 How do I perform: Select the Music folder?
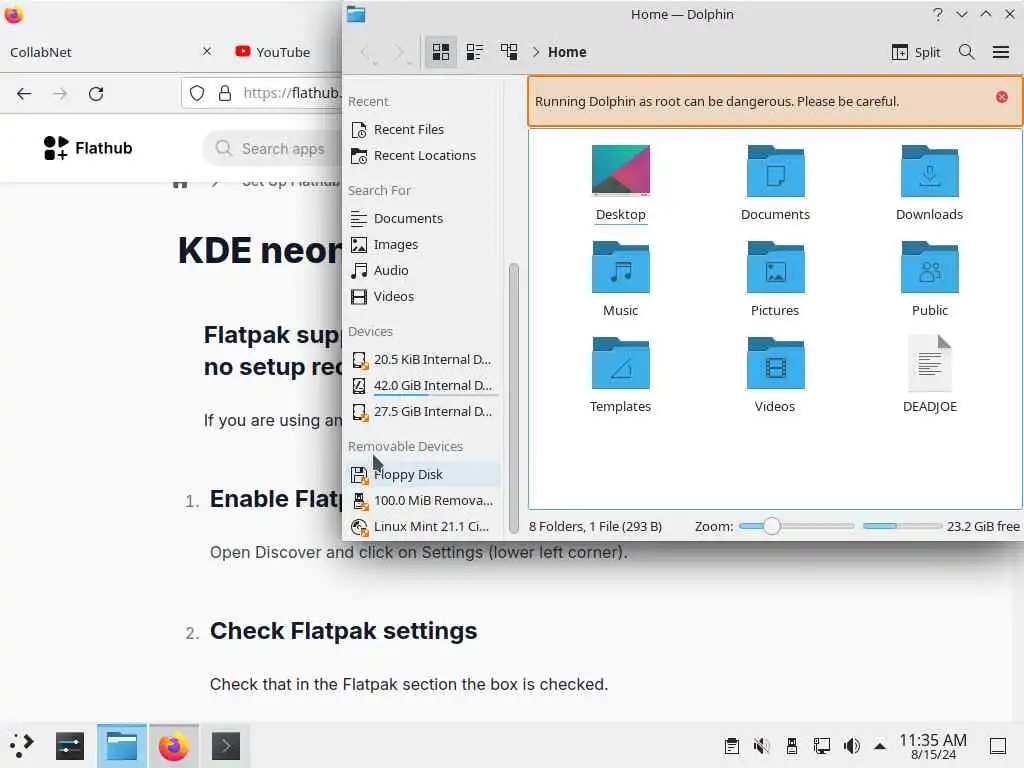tap(620, 280)
